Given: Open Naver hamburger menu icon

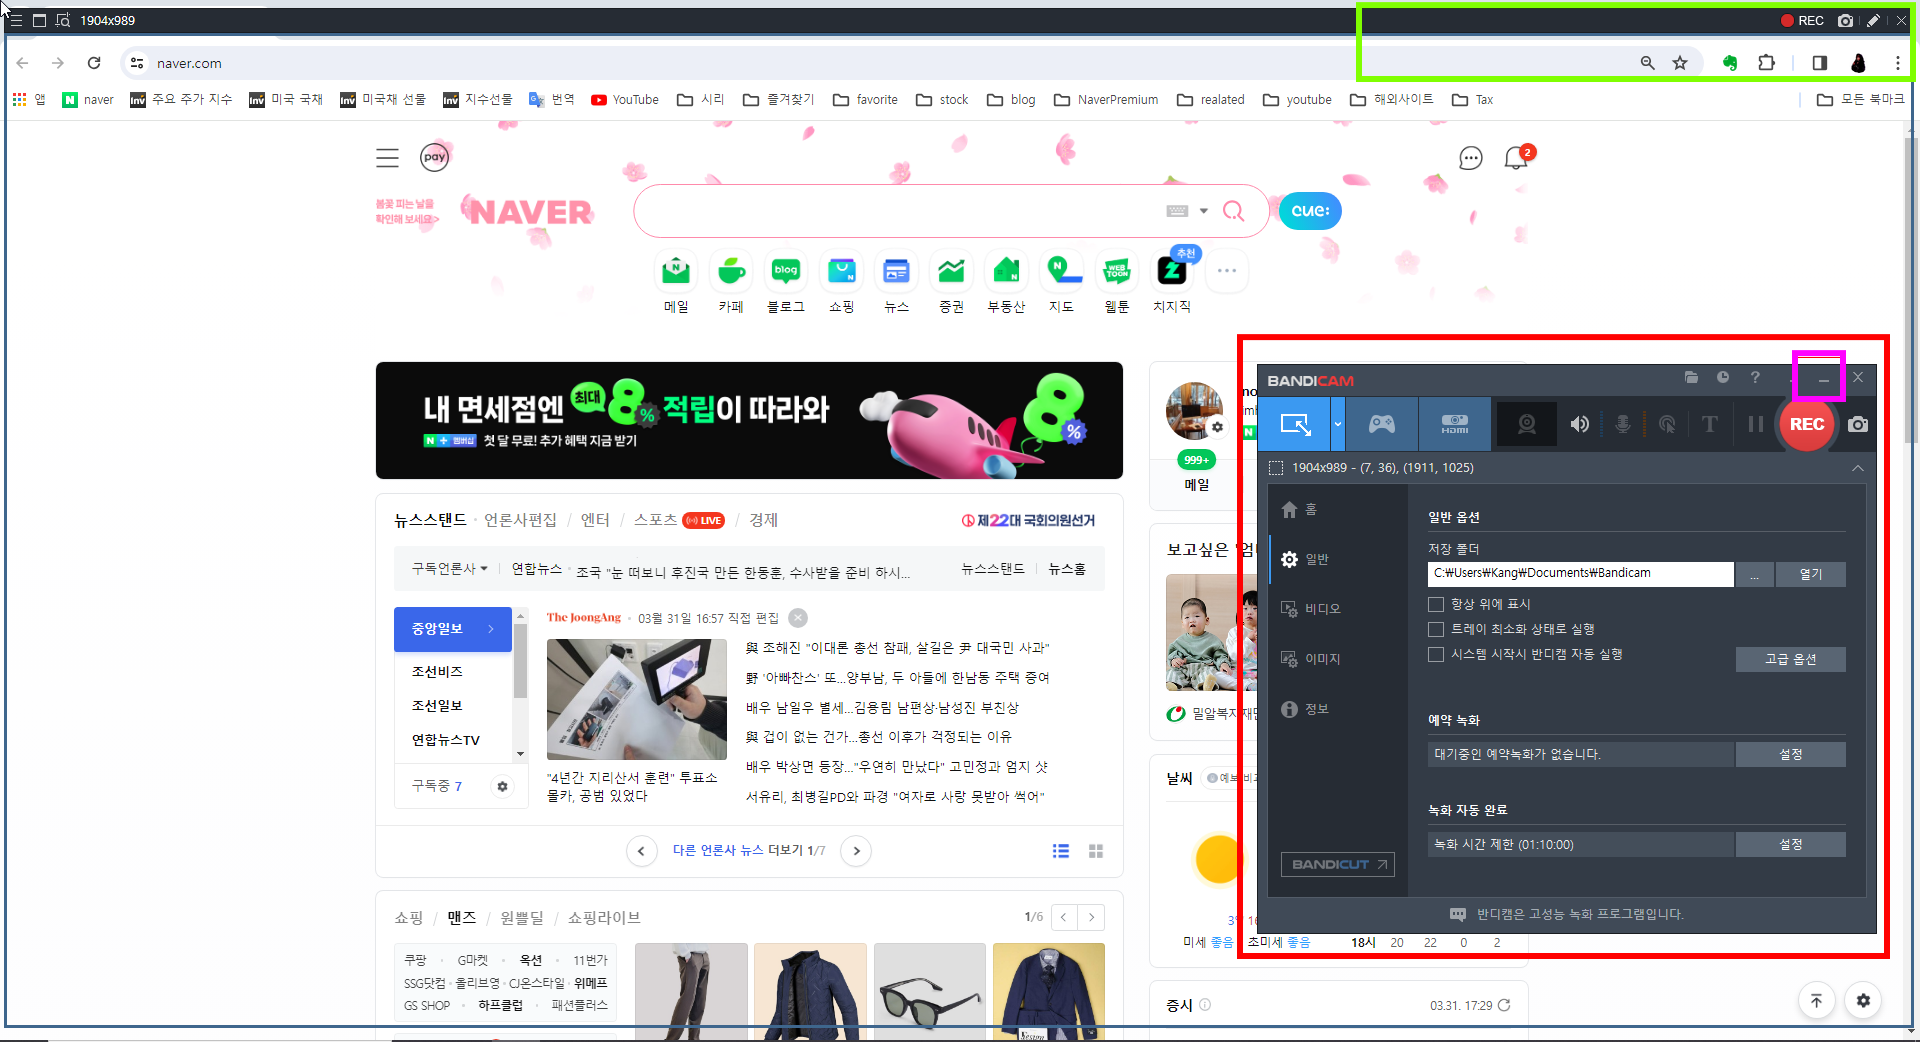Looking at the screenshot, I should [387, 158].
